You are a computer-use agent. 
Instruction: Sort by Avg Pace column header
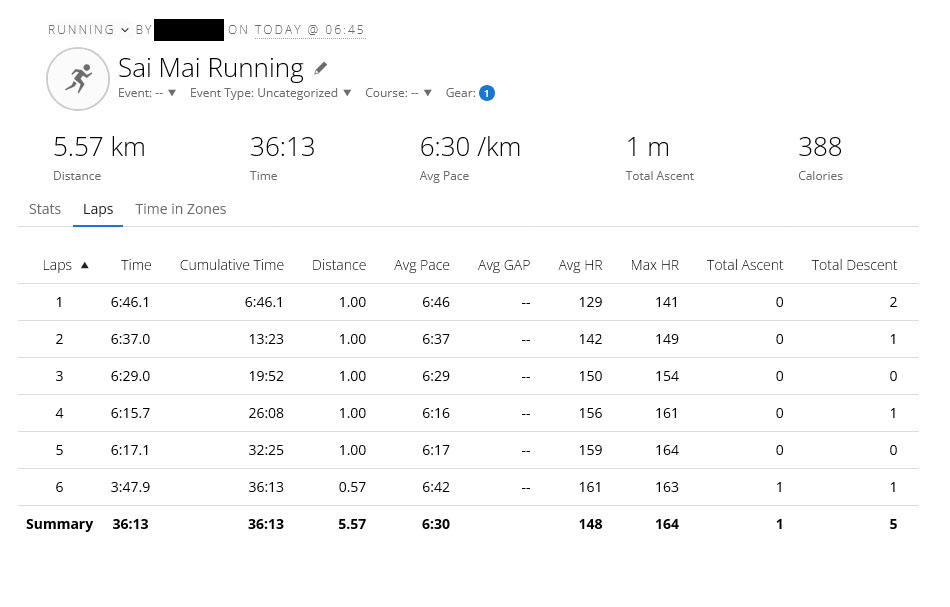(x=422, y=265)
